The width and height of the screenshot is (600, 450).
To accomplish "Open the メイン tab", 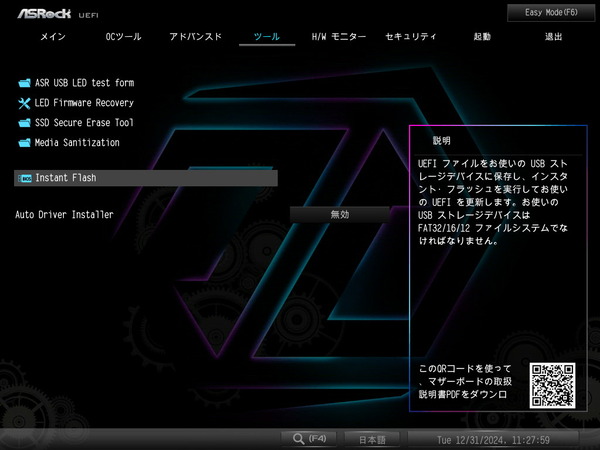I will (x=53, y=37).
